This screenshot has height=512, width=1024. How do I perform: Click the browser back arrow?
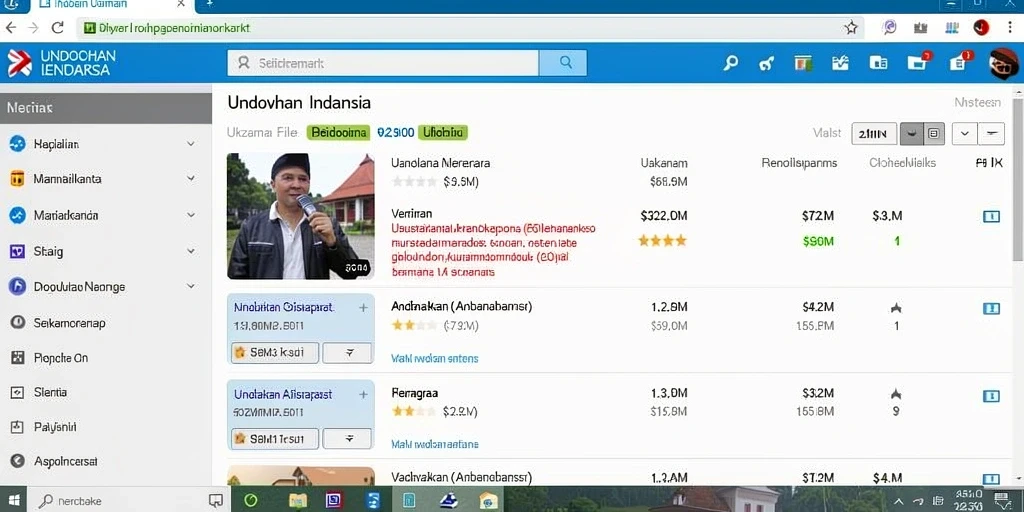click(x=10, y=27)
